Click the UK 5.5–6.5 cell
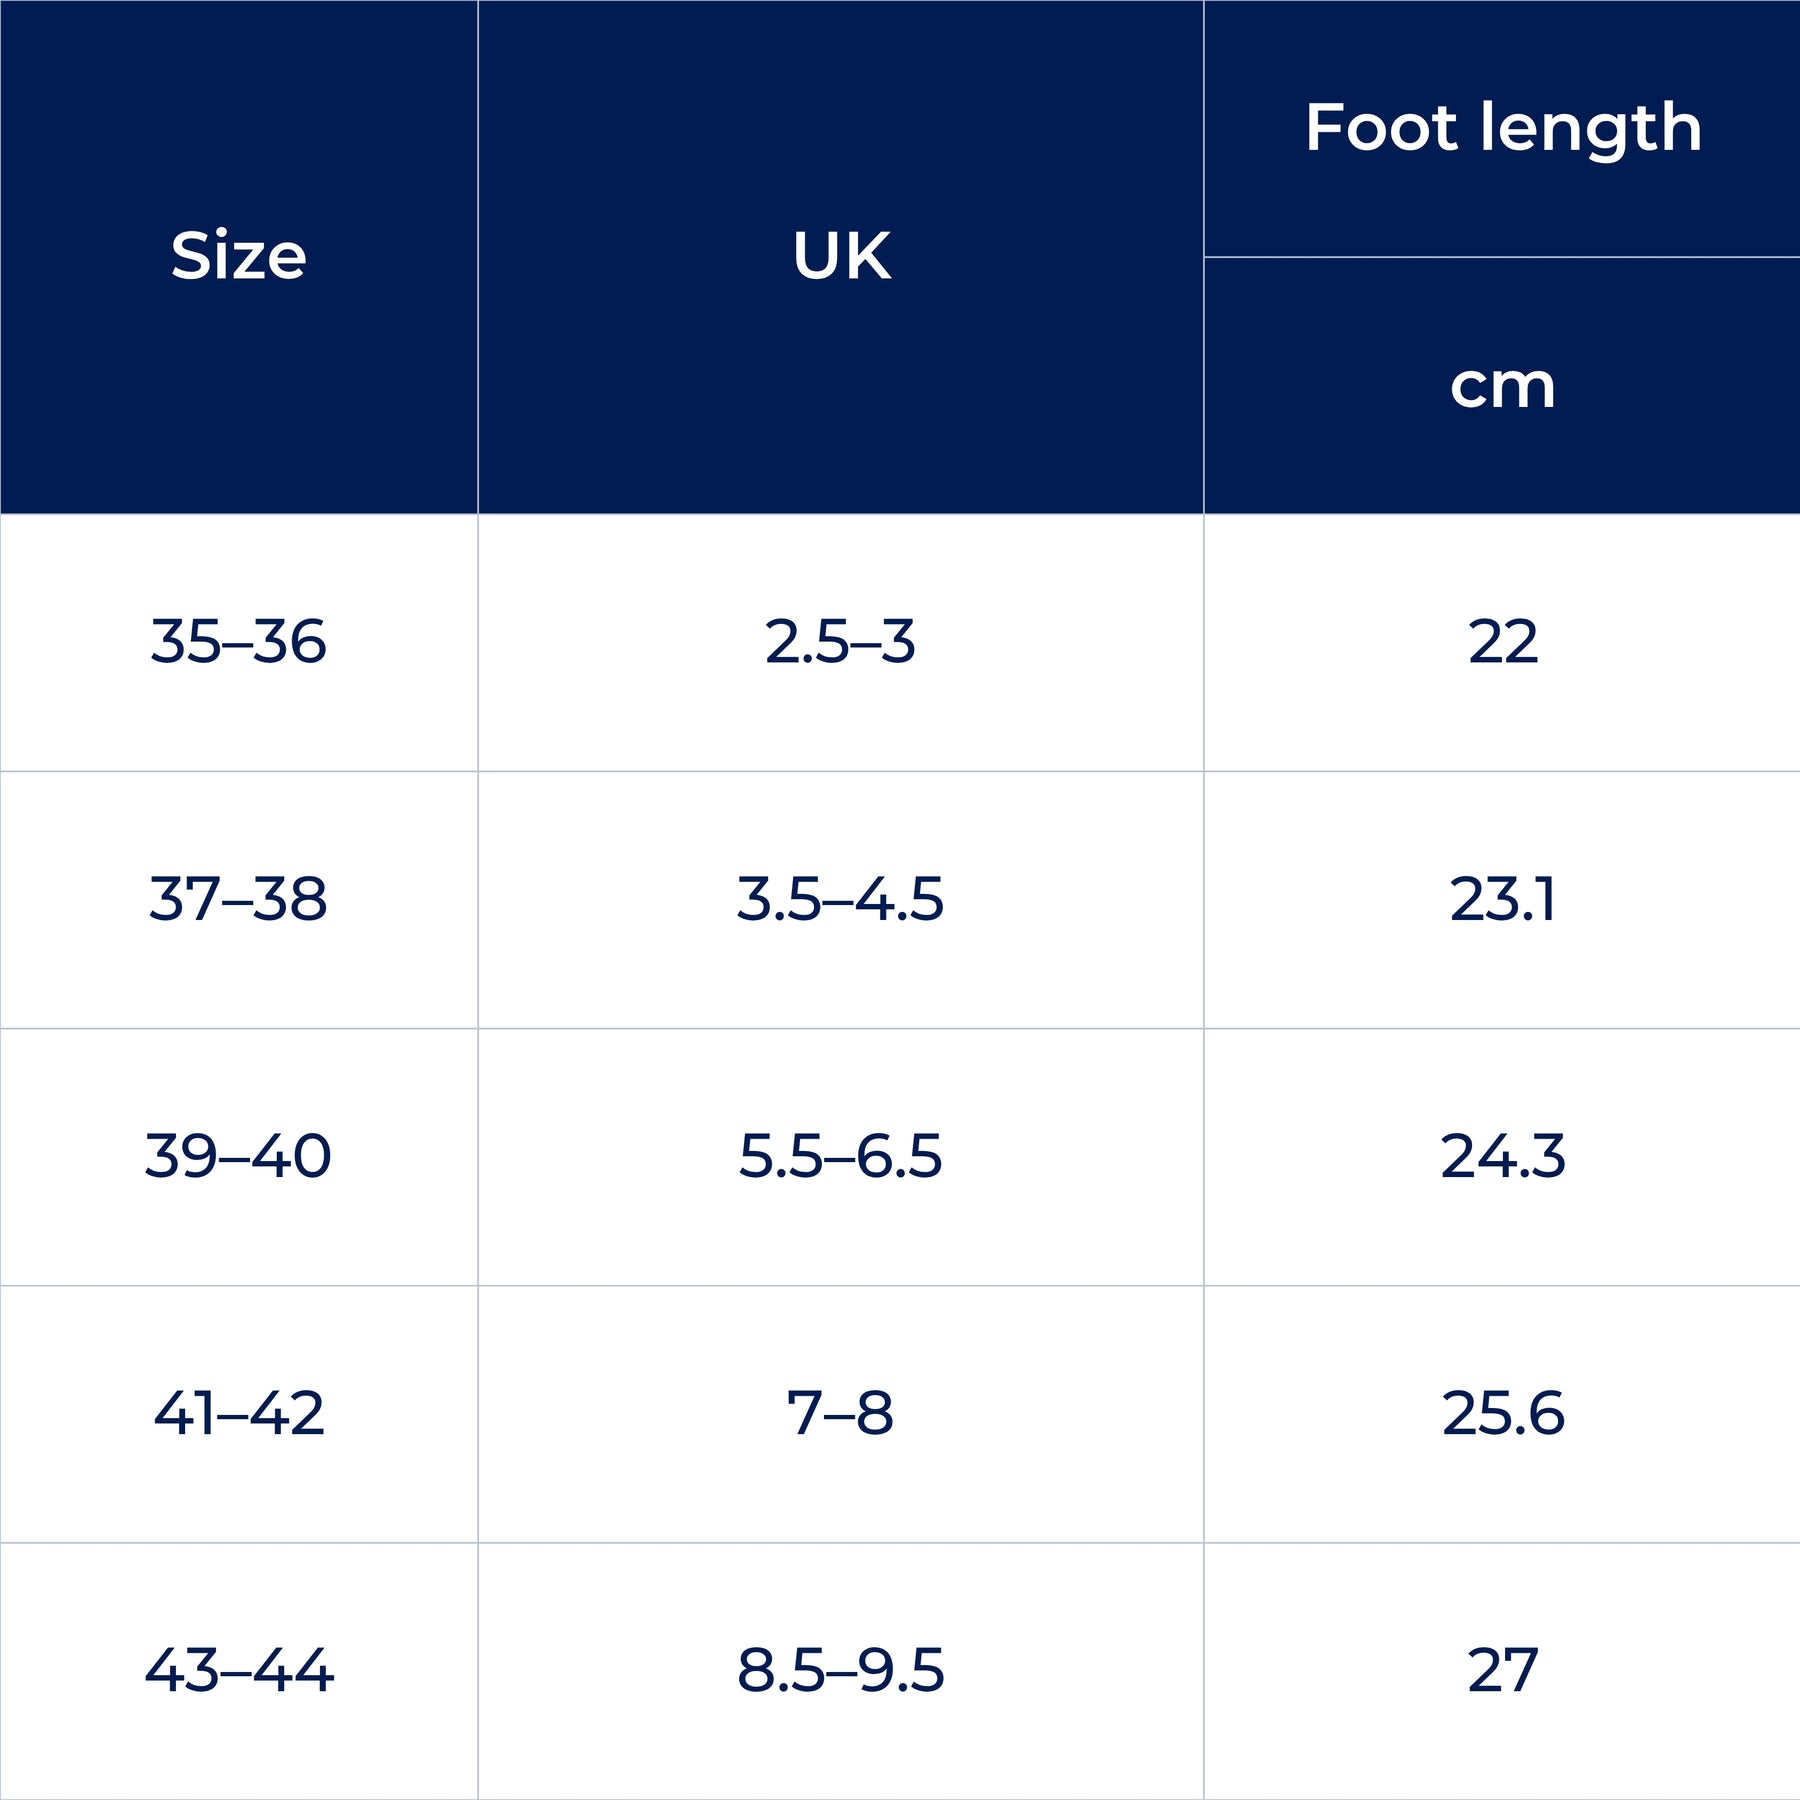 (841, 1156)
